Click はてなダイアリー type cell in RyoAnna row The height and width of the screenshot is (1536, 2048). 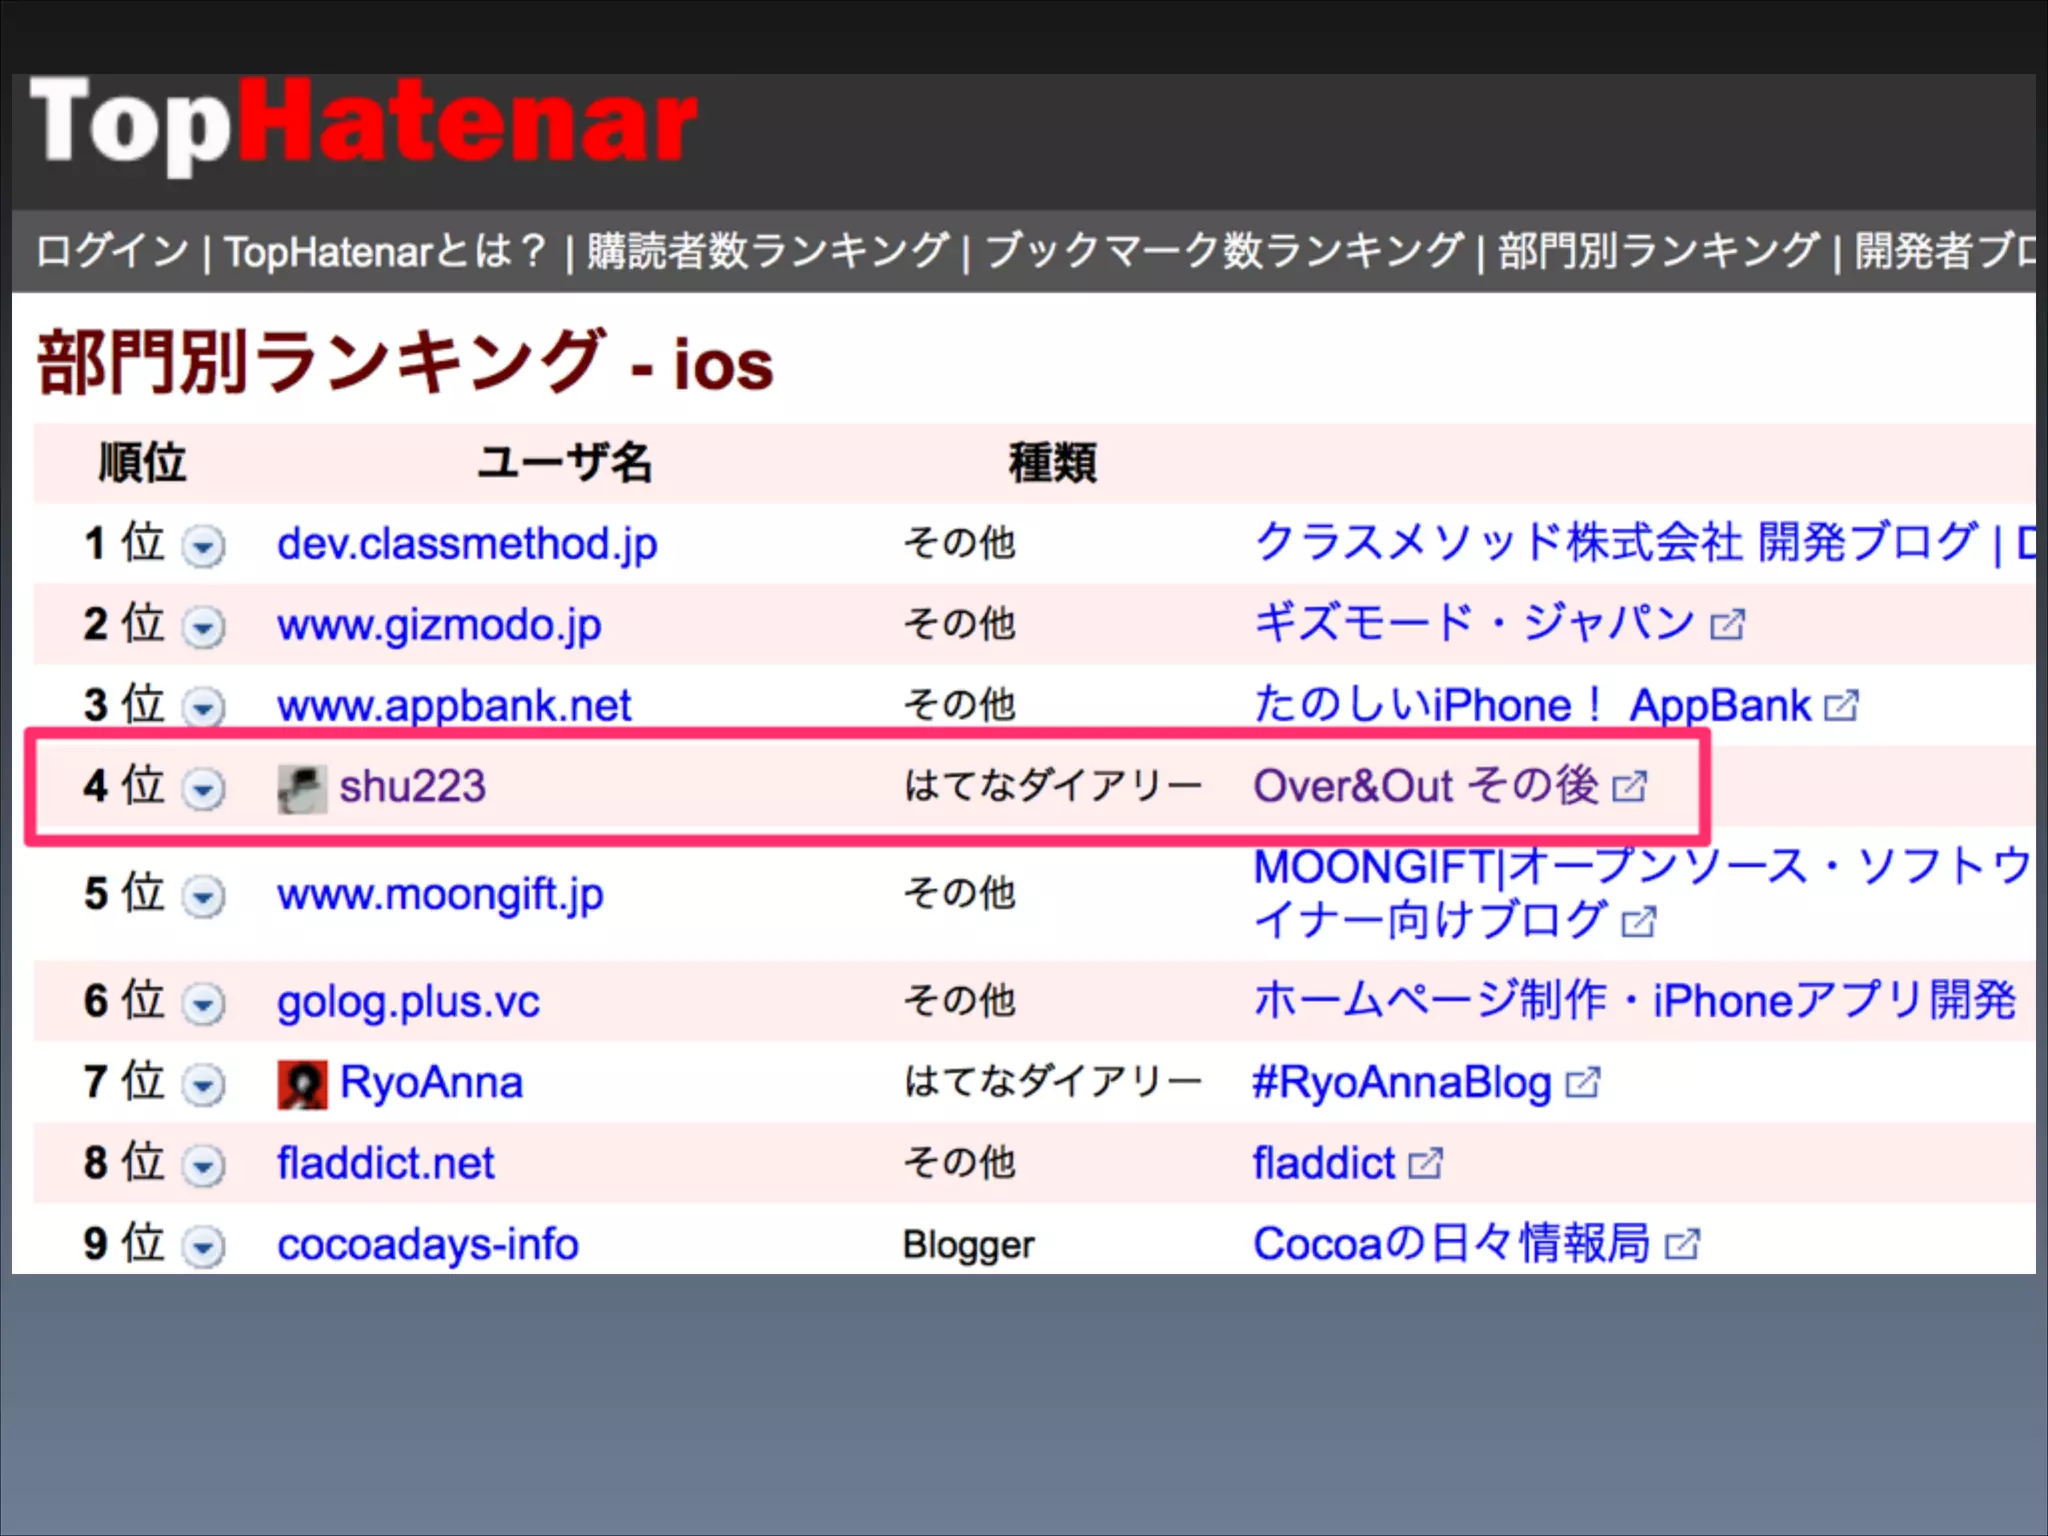point(1052,1082)
